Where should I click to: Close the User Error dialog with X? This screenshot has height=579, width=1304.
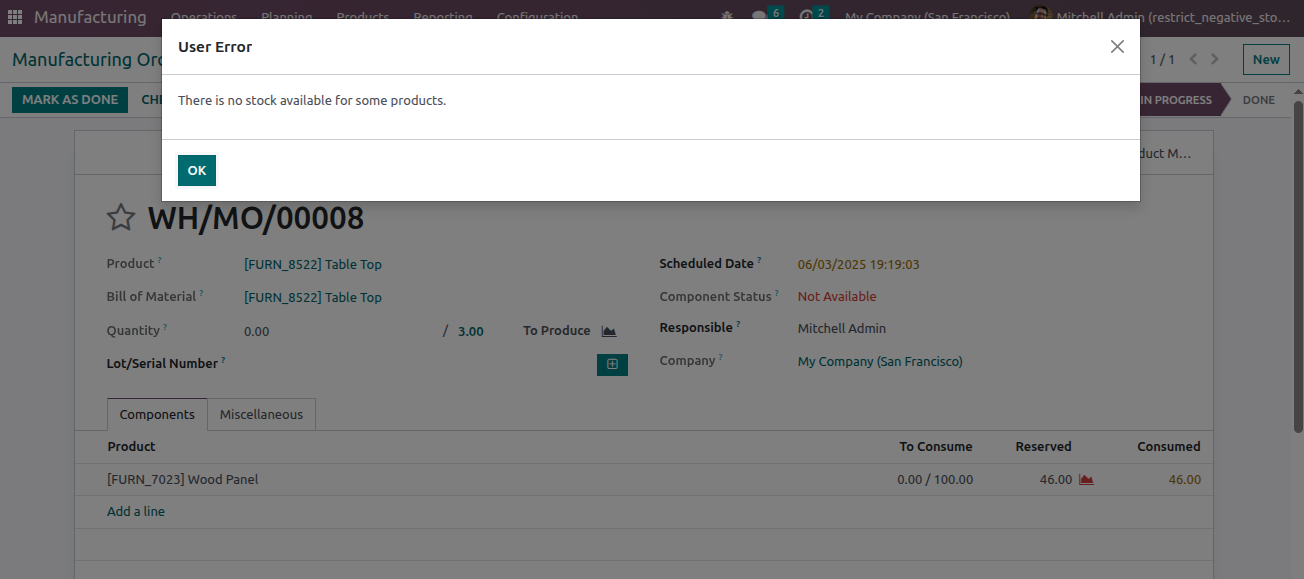coord(1117,47)
